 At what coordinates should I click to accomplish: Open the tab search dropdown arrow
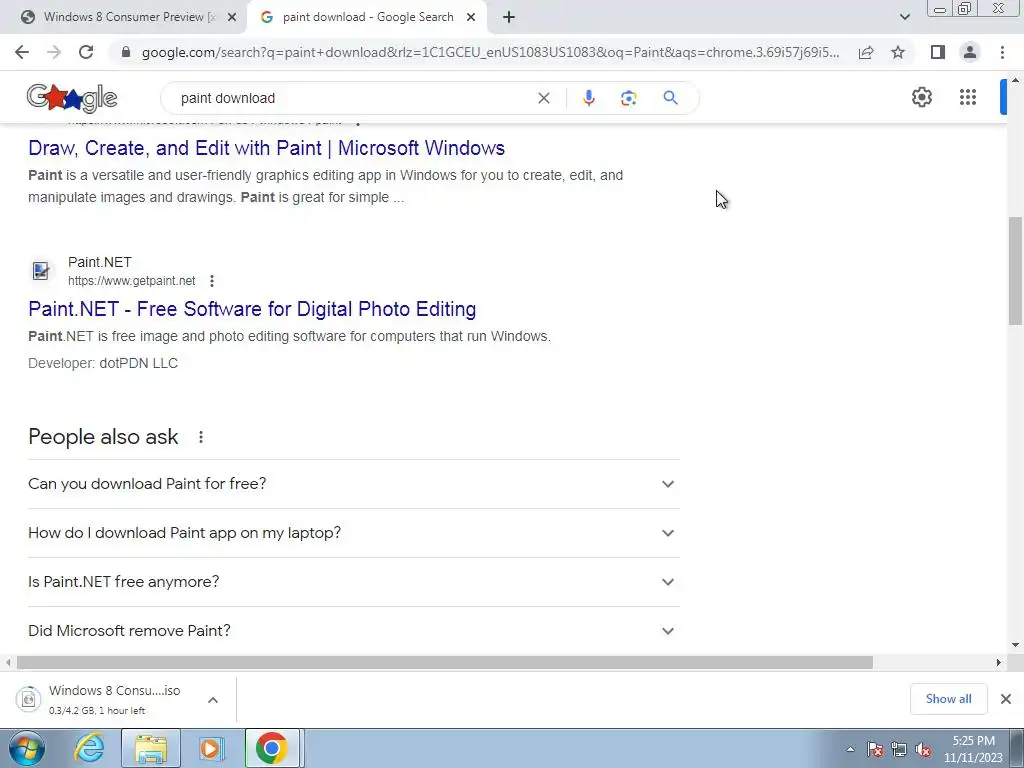tap(904, 17)
